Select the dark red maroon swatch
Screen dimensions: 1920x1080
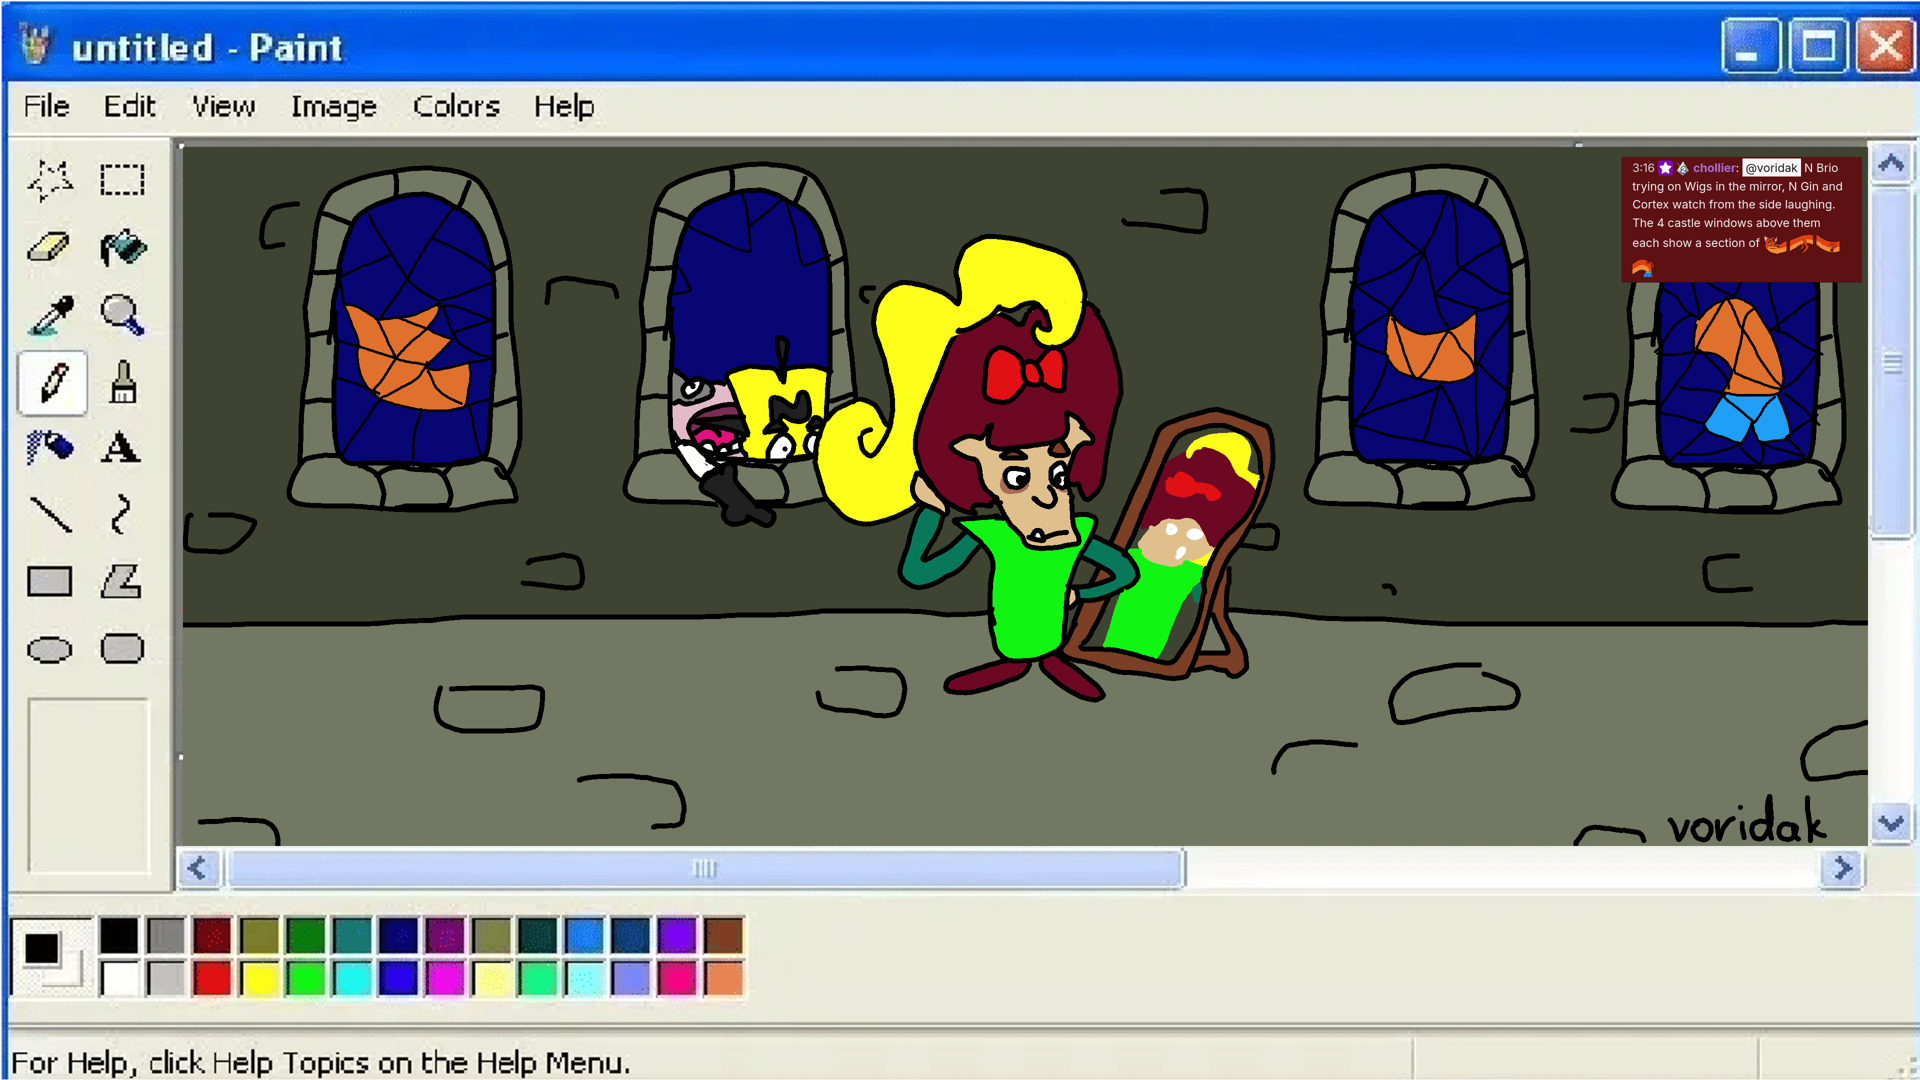tap(212, 936)
